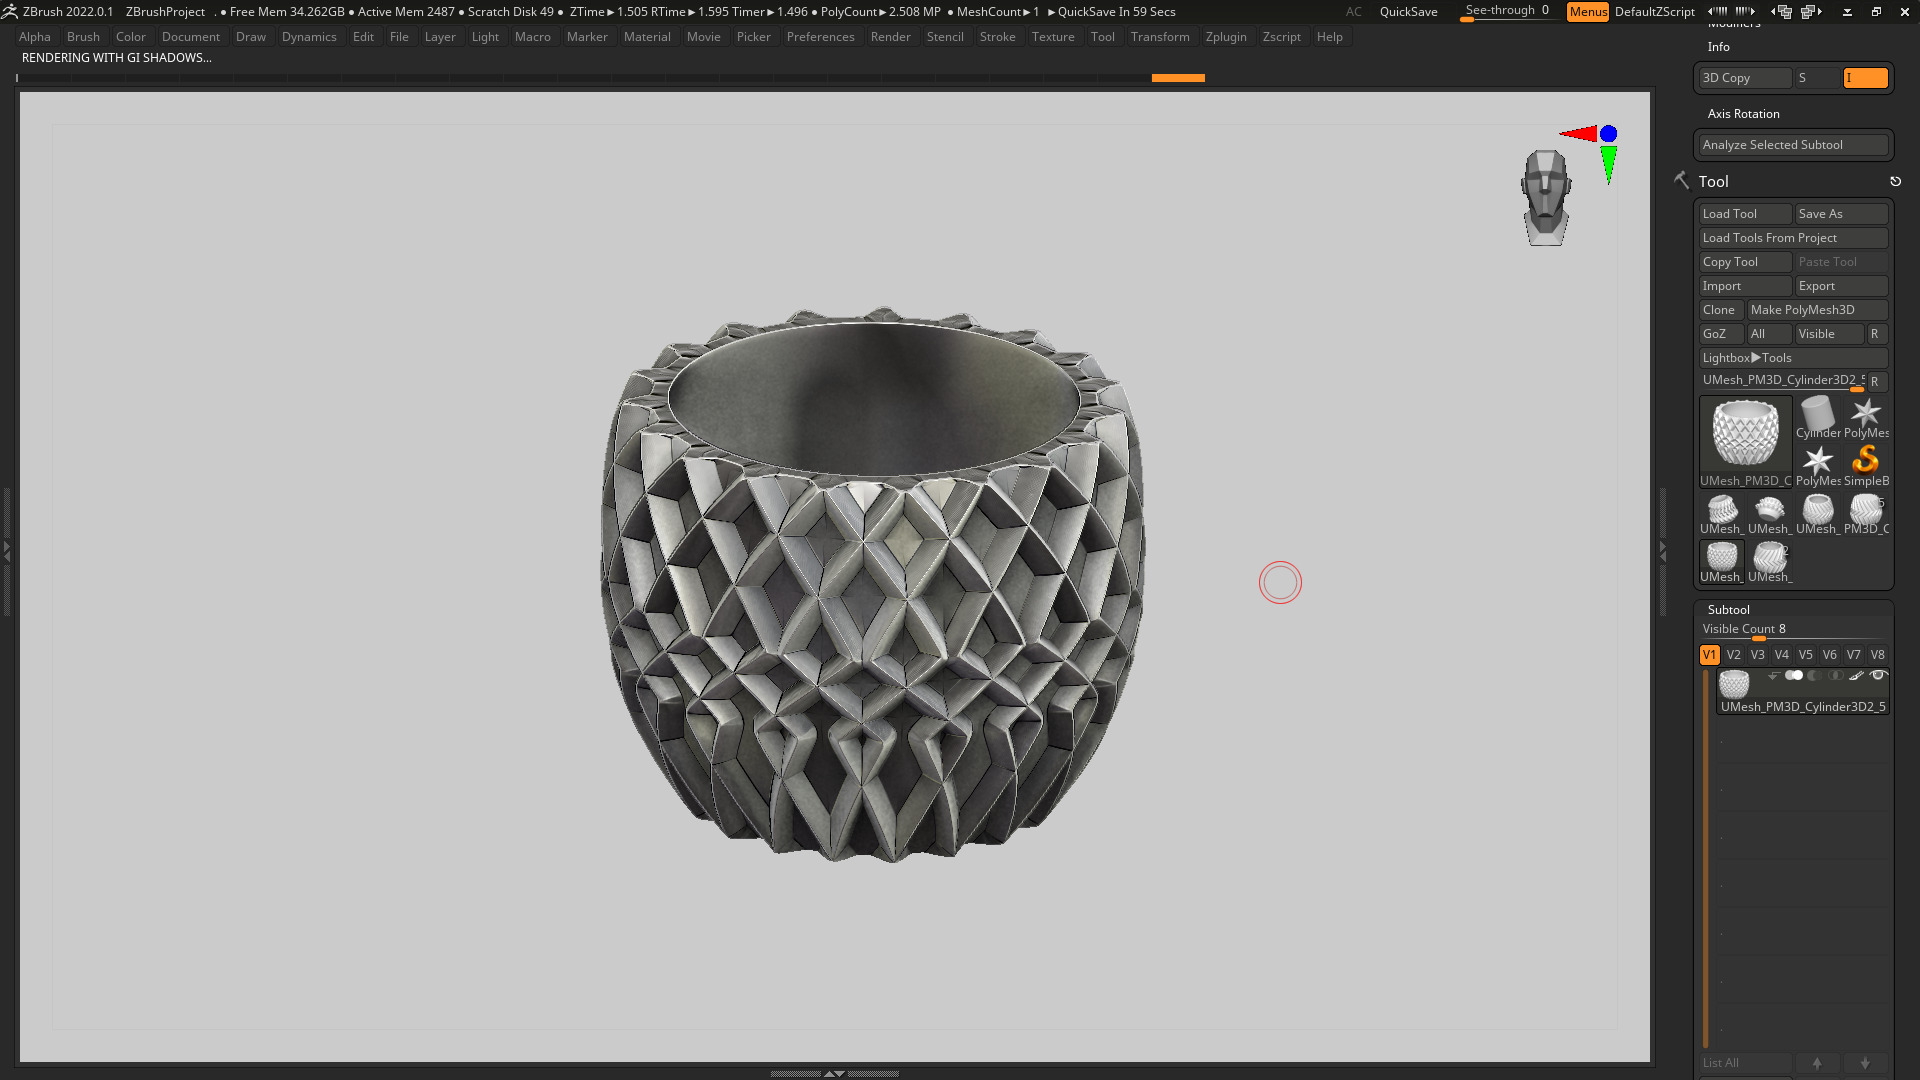This screenshot has height=1080, width=1920.
Task: Click the camera head orientation gizmo
Action: pyautogui.click(x=1546, y=197)
